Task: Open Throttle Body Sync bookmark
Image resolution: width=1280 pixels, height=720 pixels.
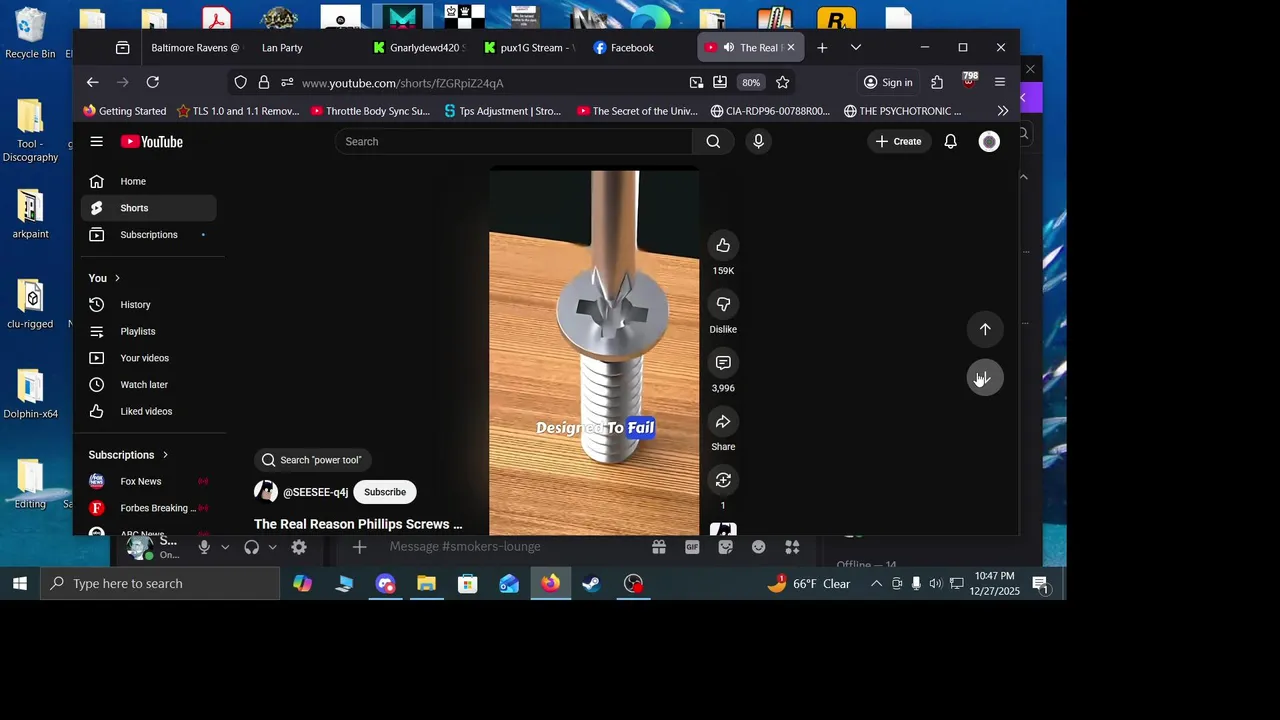Action: 370,111
